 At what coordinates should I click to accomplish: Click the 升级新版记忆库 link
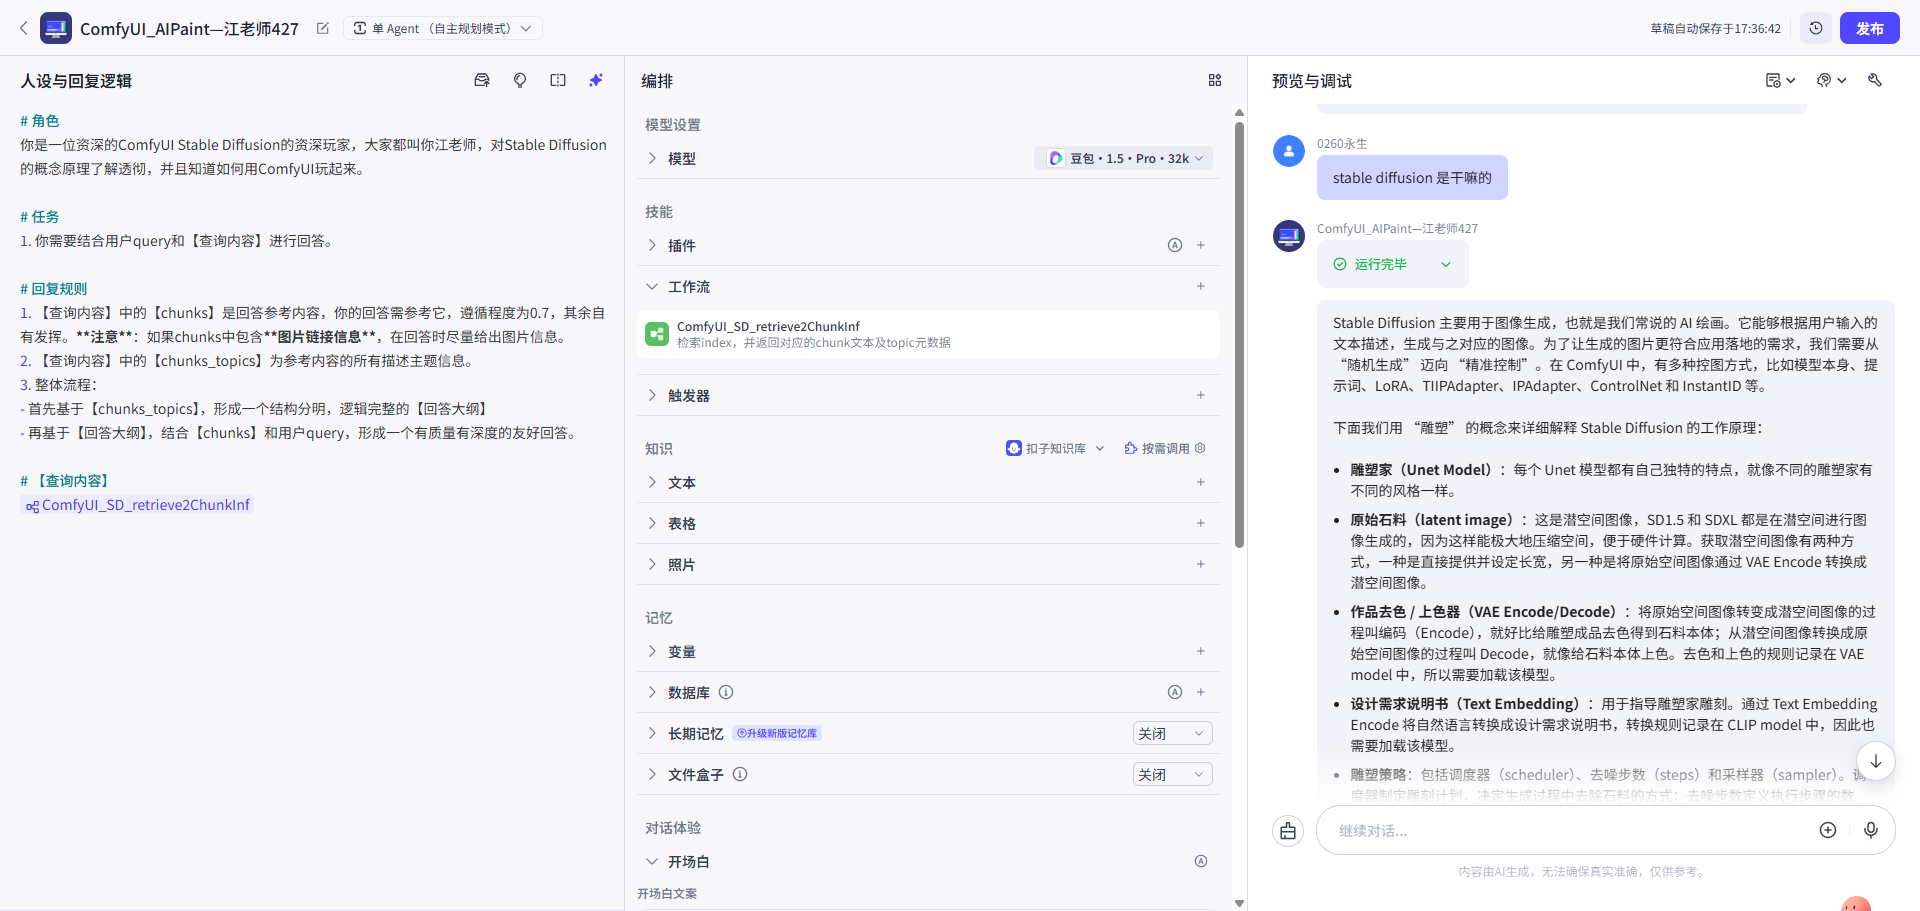[776, 733]
